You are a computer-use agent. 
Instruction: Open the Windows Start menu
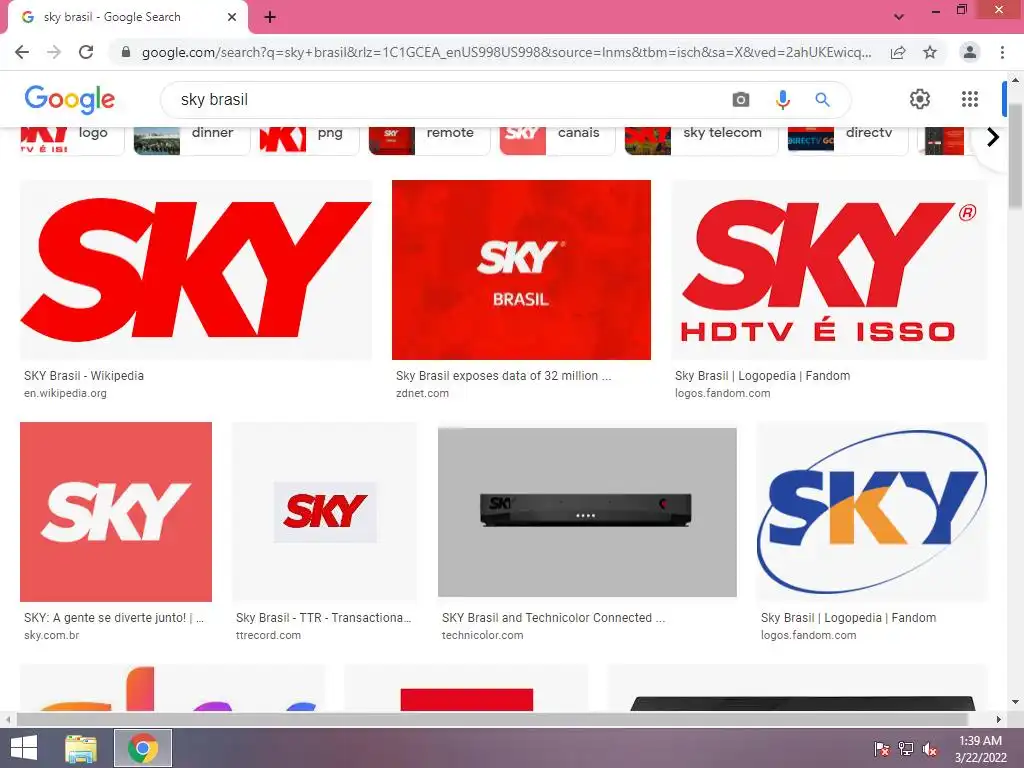(24, 748)
